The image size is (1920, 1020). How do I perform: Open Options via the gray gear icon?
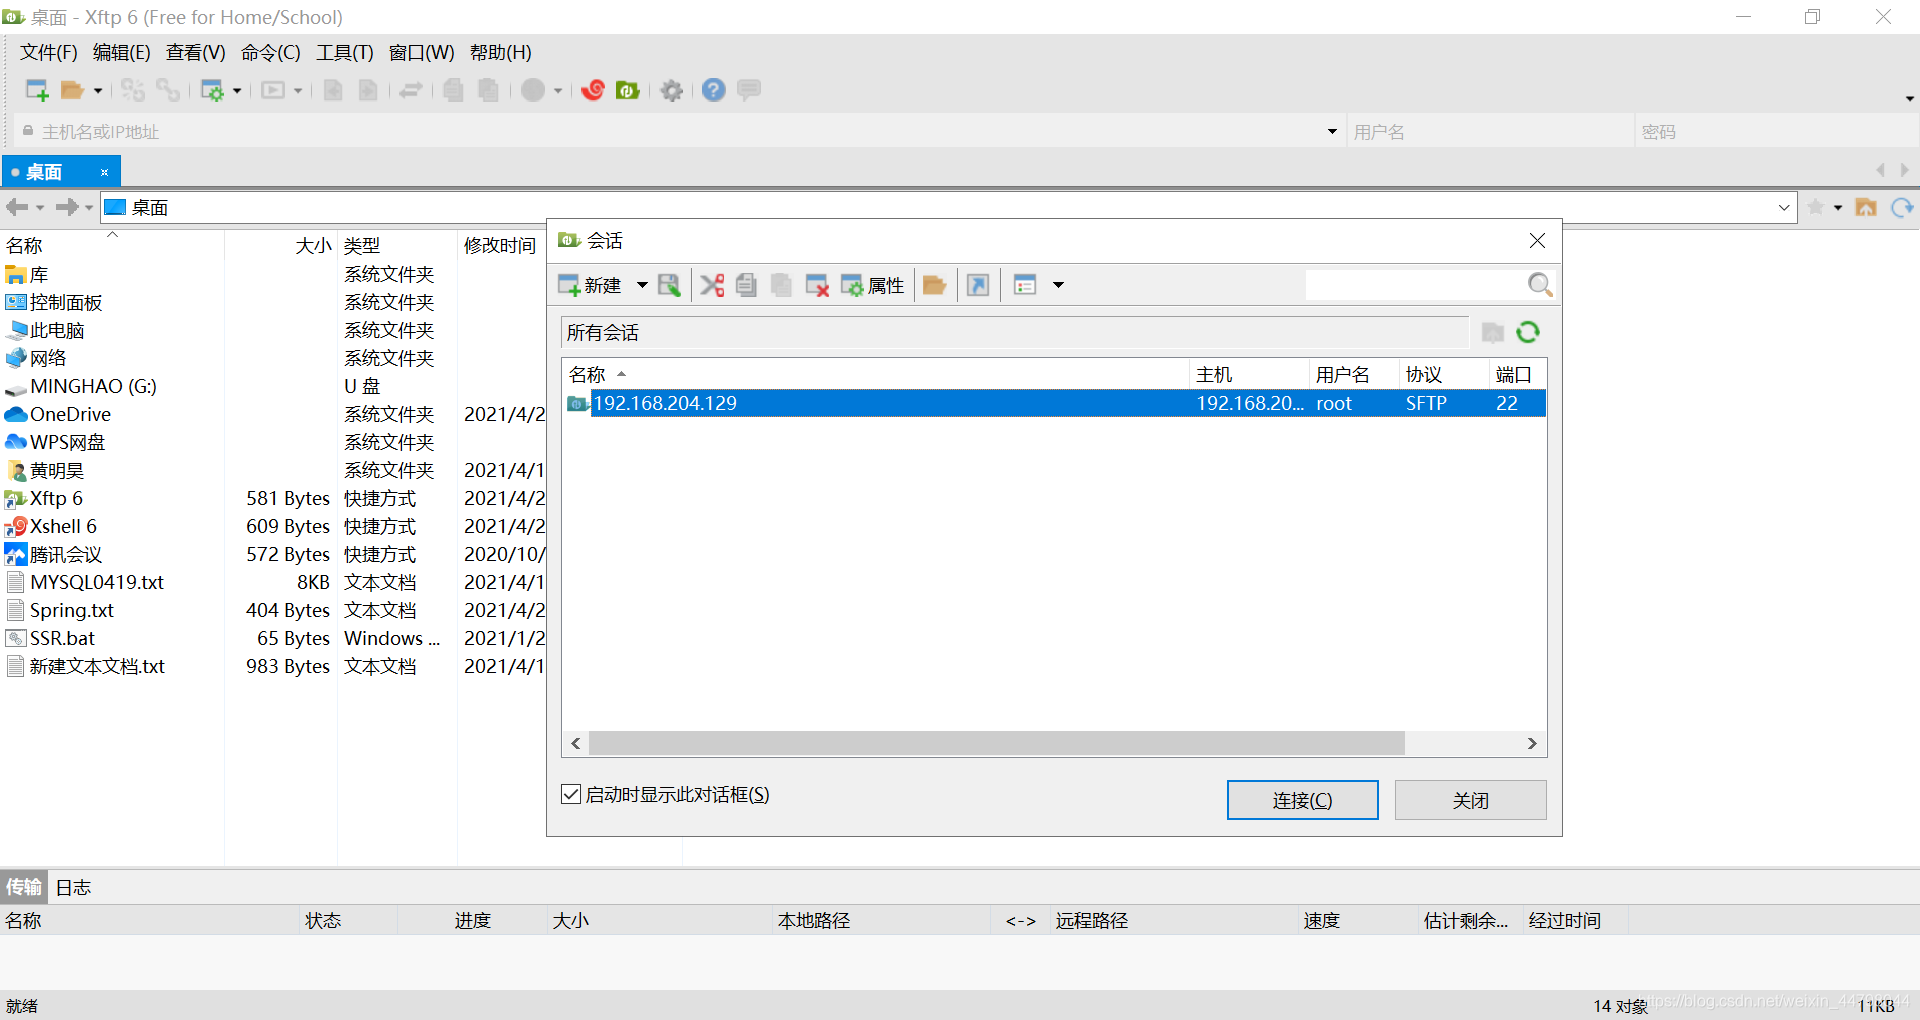[x=672, y=91]
